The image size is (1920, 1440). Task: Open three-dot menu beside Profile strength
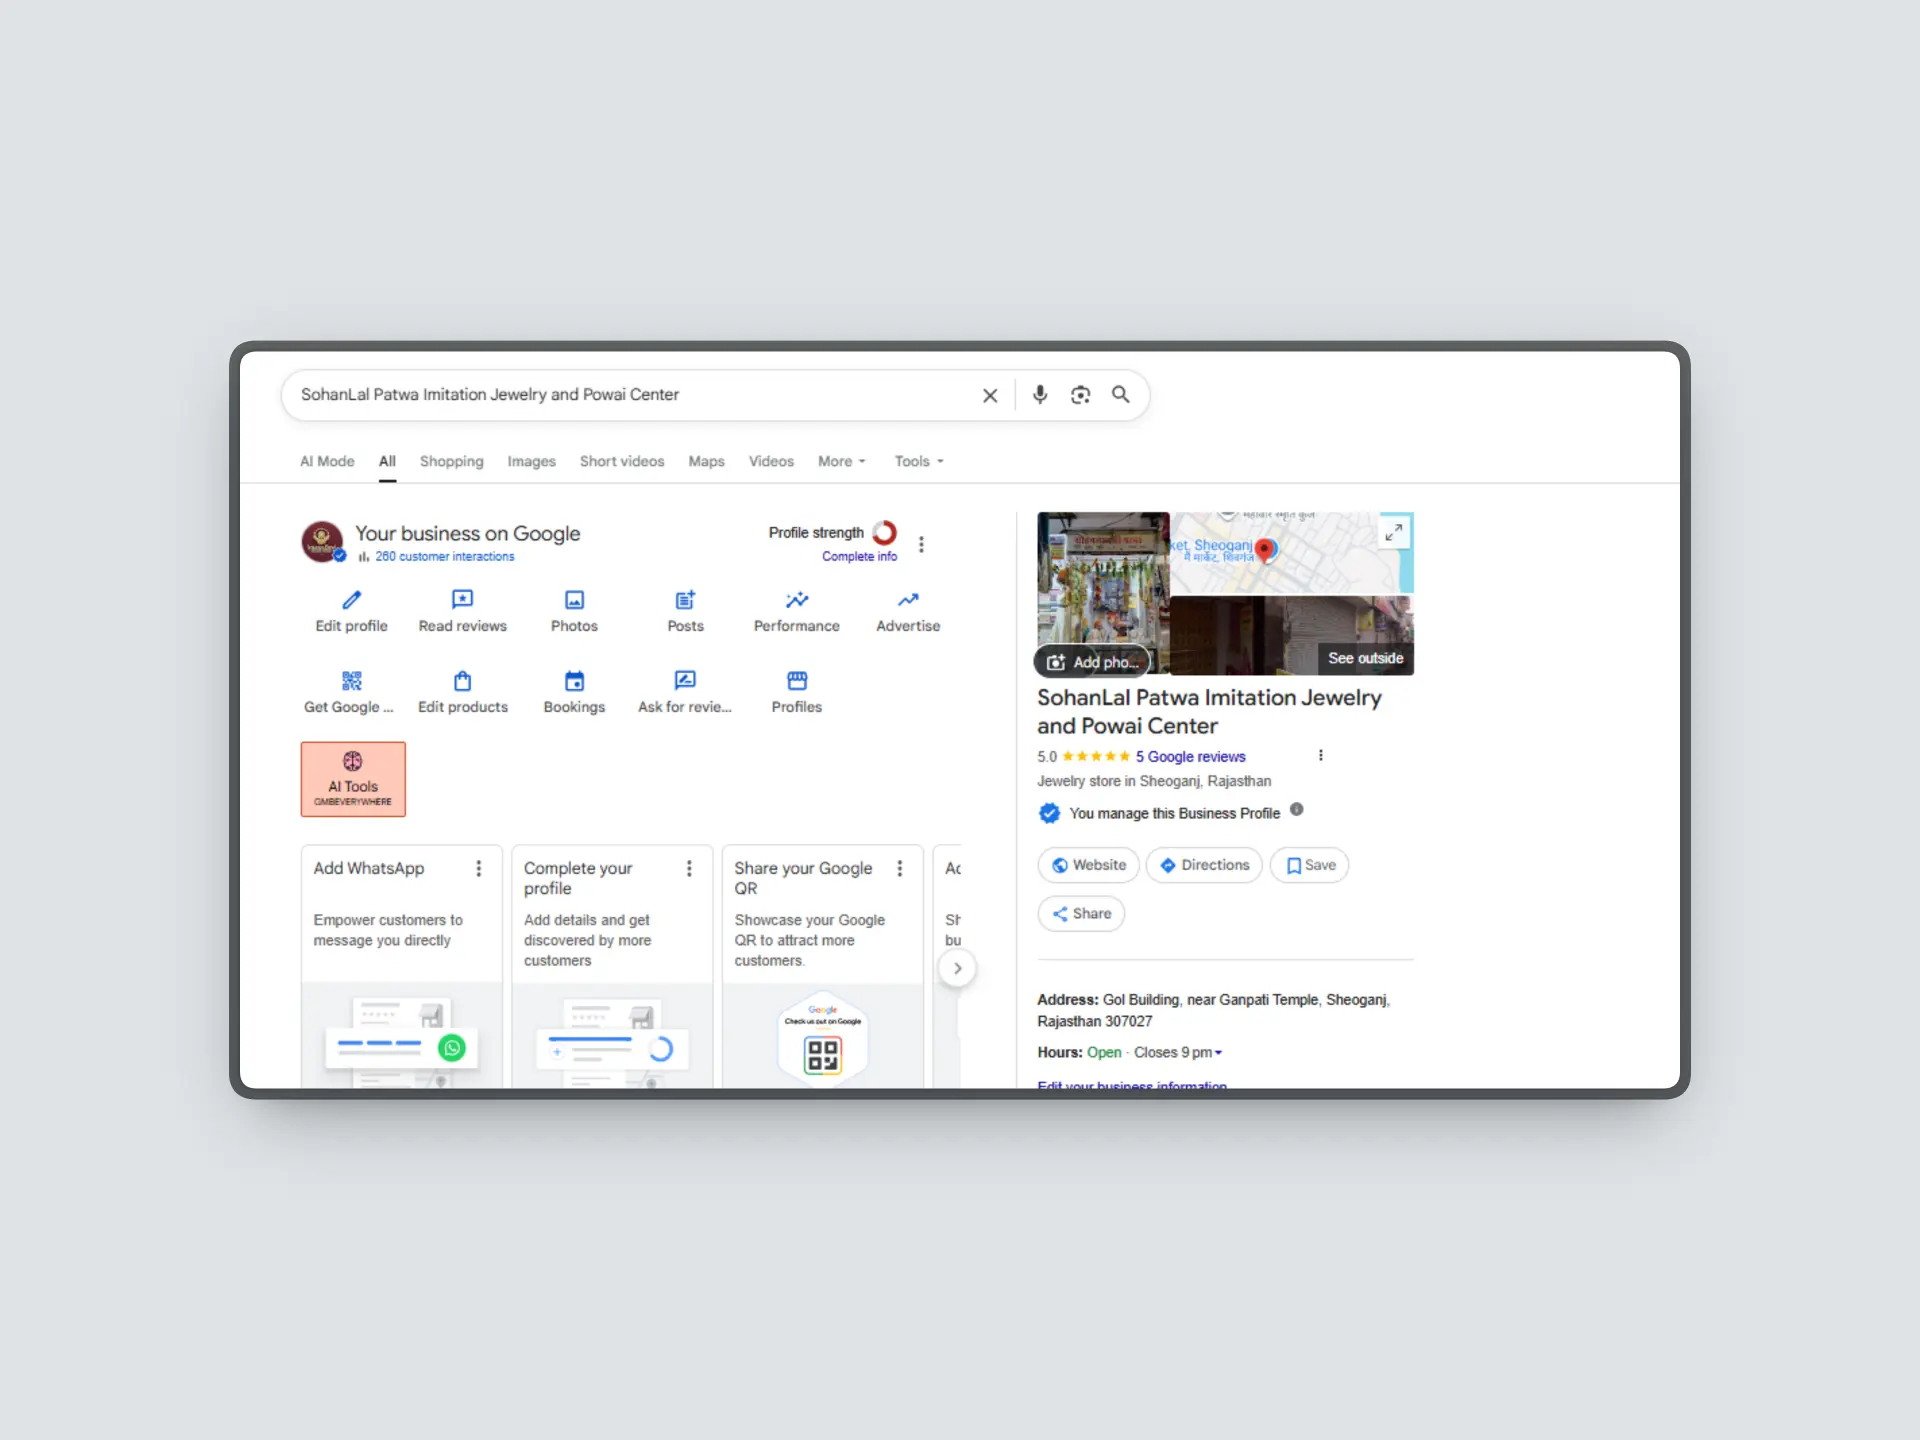pos(921,544)
